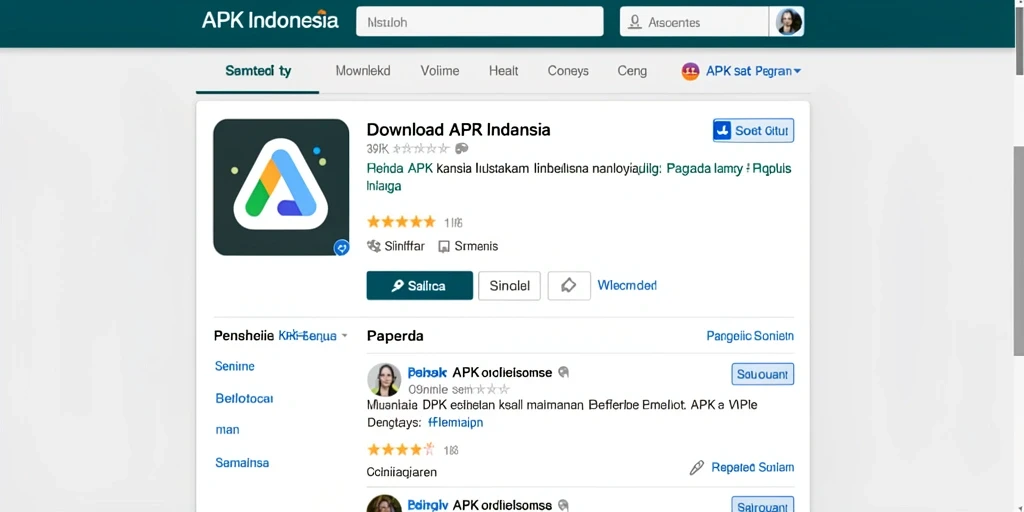Click the four-star rating of Pehak review
The width and height of the screenshot is (1024, 512).
coord(401,449)
